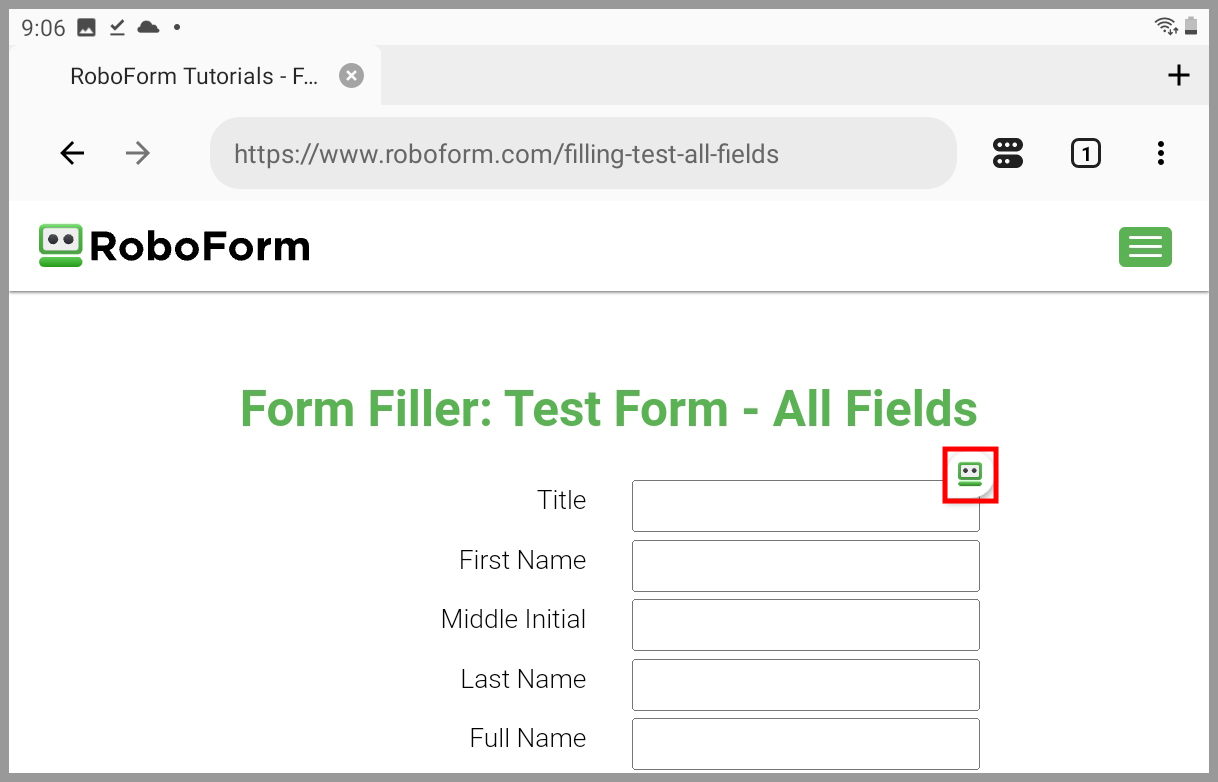The height and width of the screenshot is (782, 1218).
Task: Focus the Last Name input field
Action: click(805, 685)
